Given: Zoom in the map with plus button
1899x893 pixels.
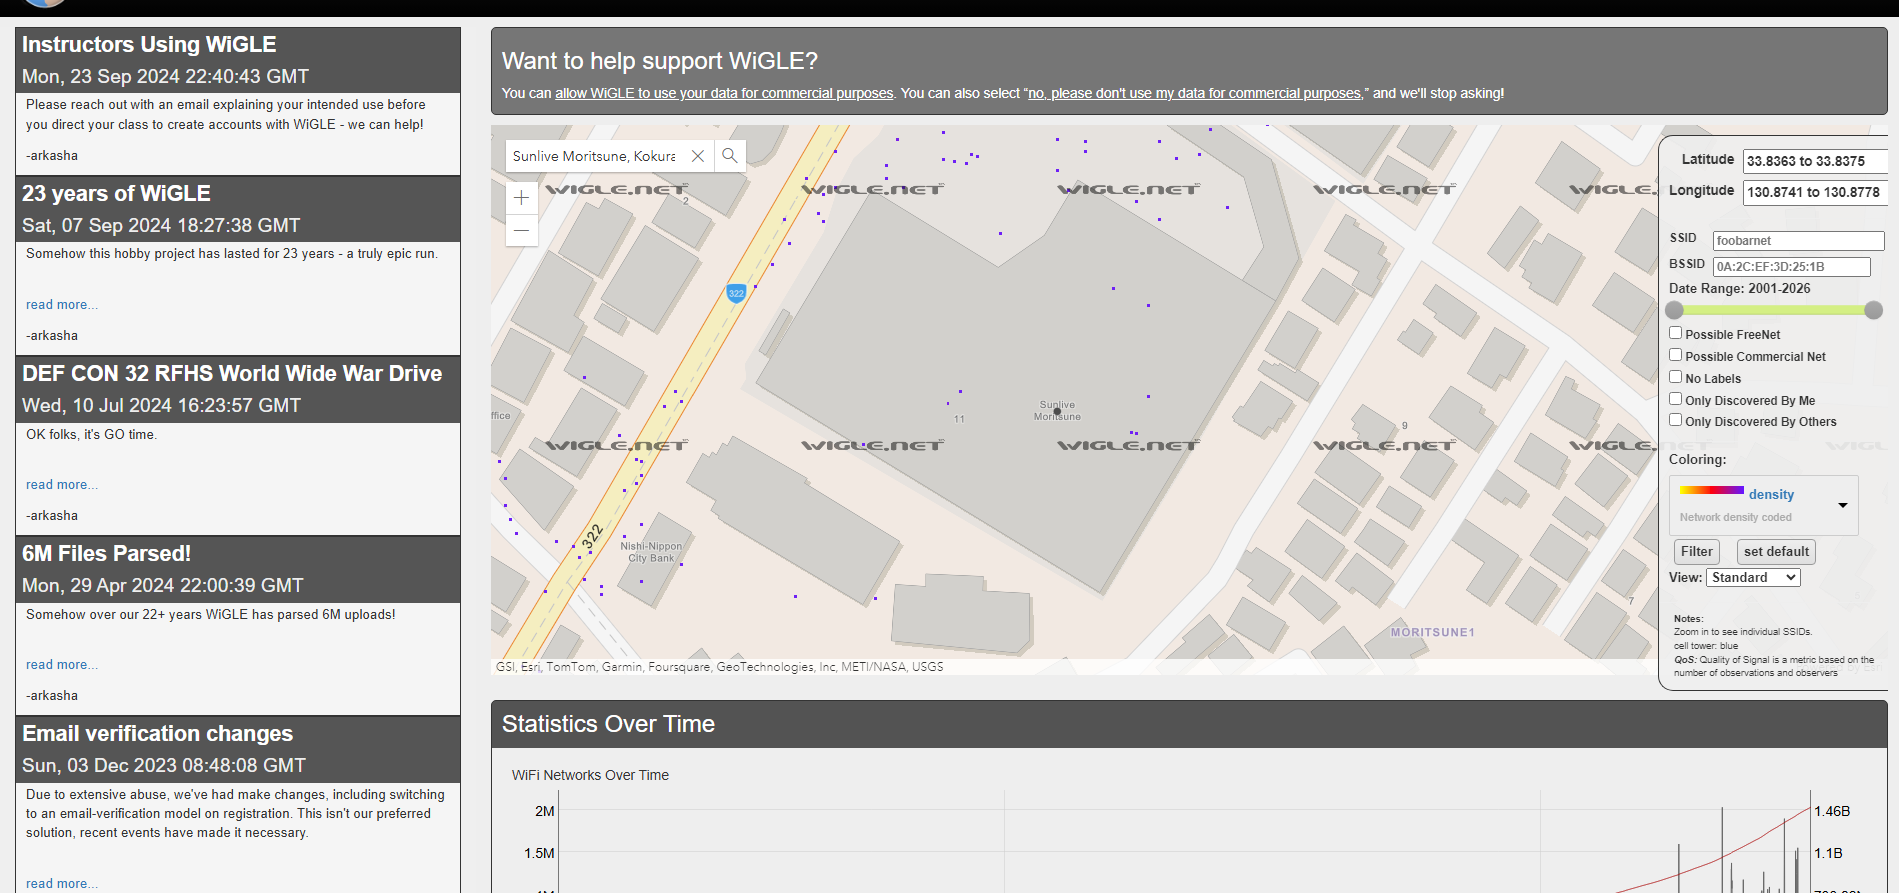Looking at the screenshot, I should (522, 198).
